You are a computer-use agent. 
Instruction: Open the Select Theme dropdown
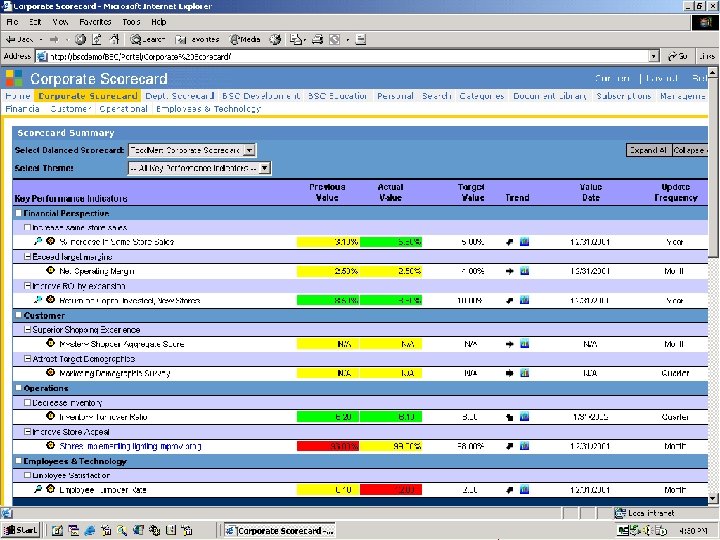coord(264,168)
